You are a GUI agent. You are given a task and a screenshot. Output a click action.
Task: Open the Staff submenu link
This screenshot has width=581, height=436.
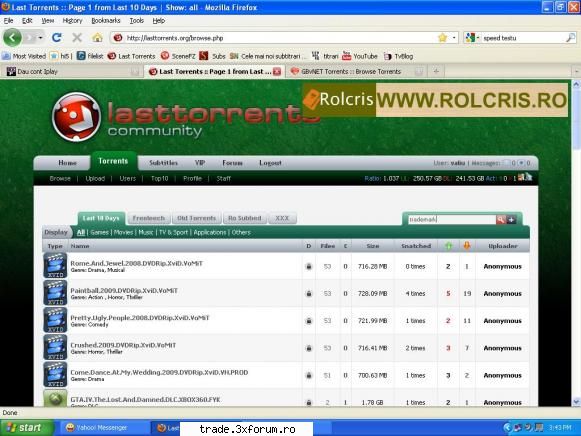tap(223, 178)
